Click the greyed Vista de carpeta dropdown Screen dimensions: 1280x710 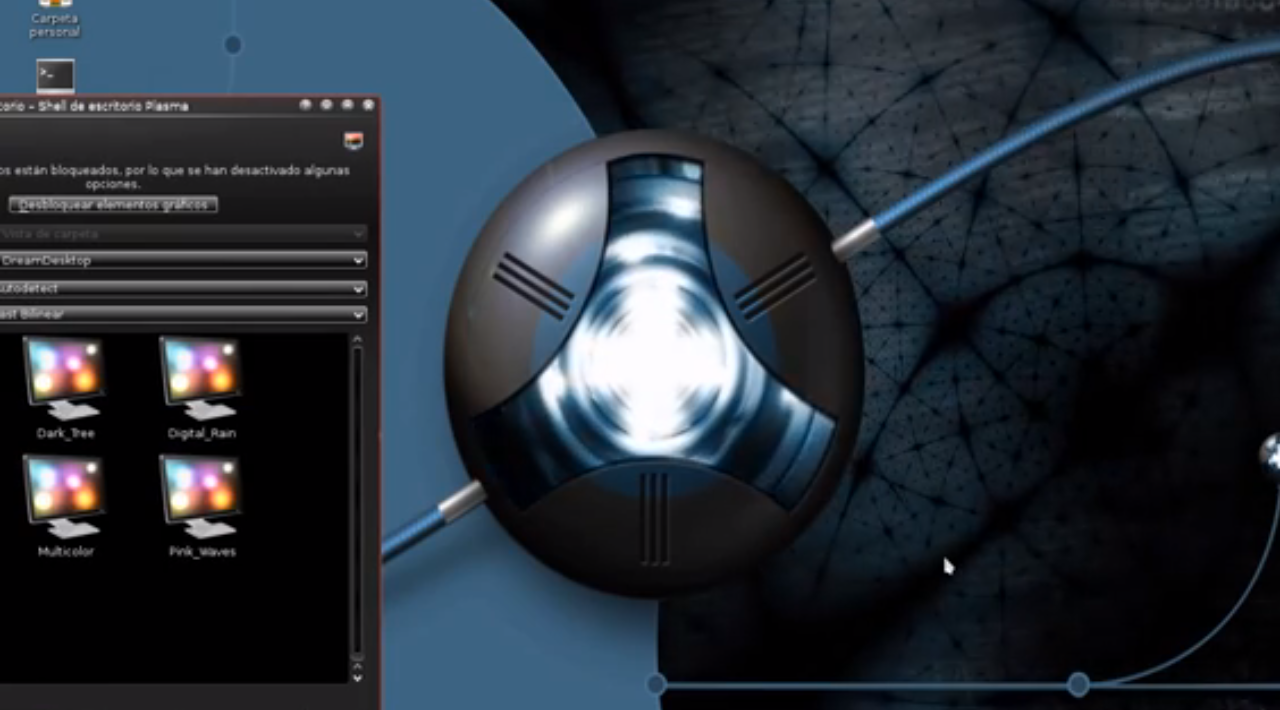click(x=182, y=234)
